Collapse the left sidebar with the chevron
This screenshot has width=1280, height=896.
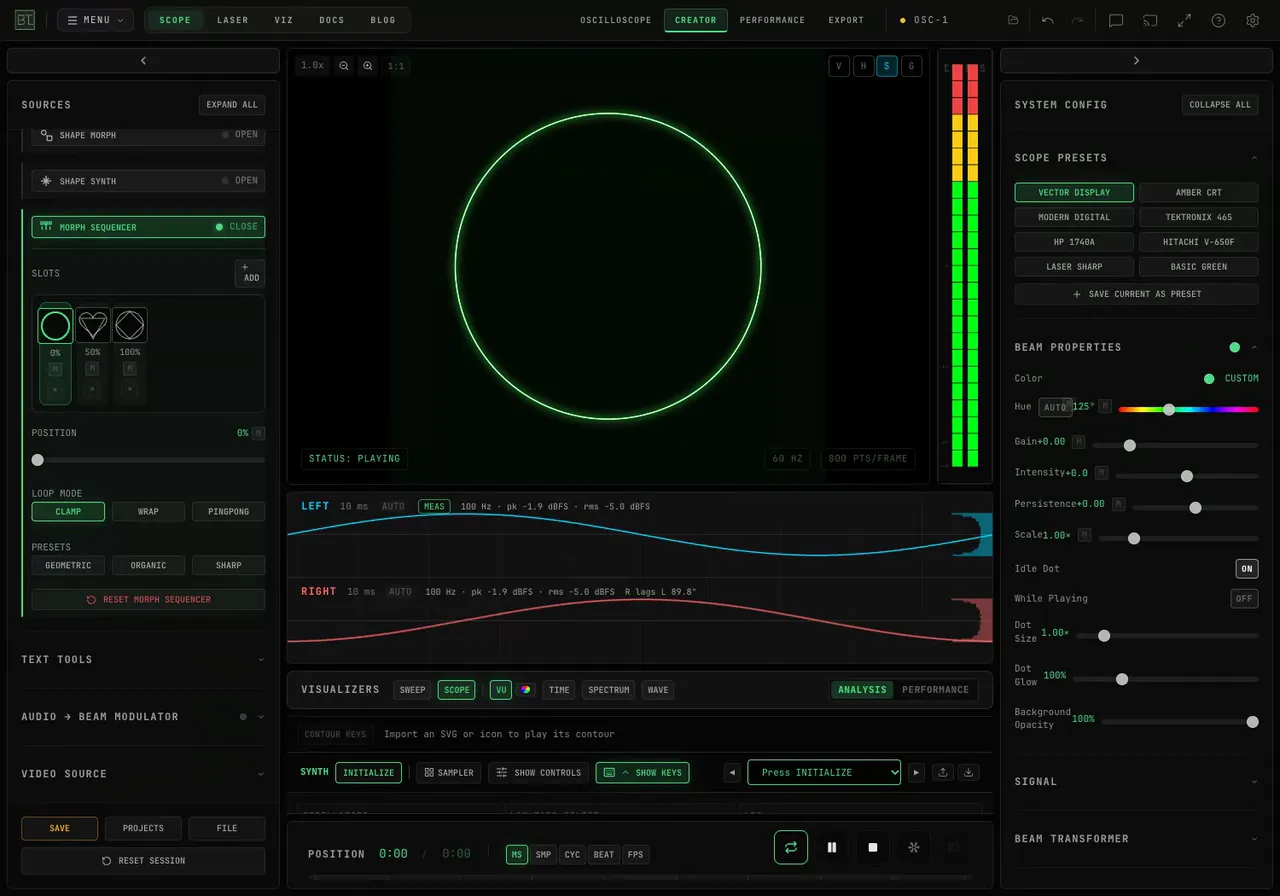[143, 61]
